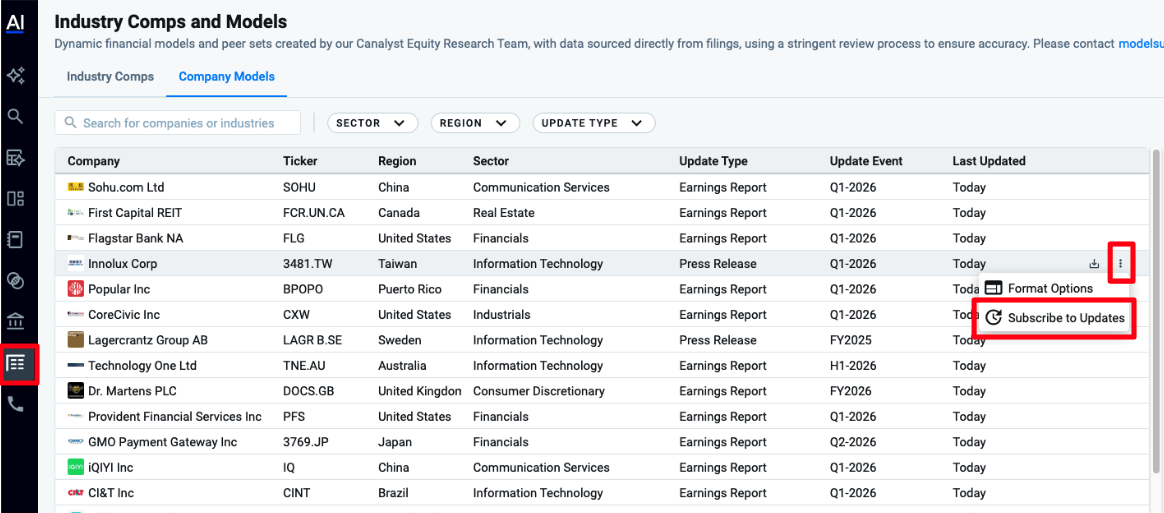
Task: Choose Format Options from the menu
Action: coord(1039,288)
